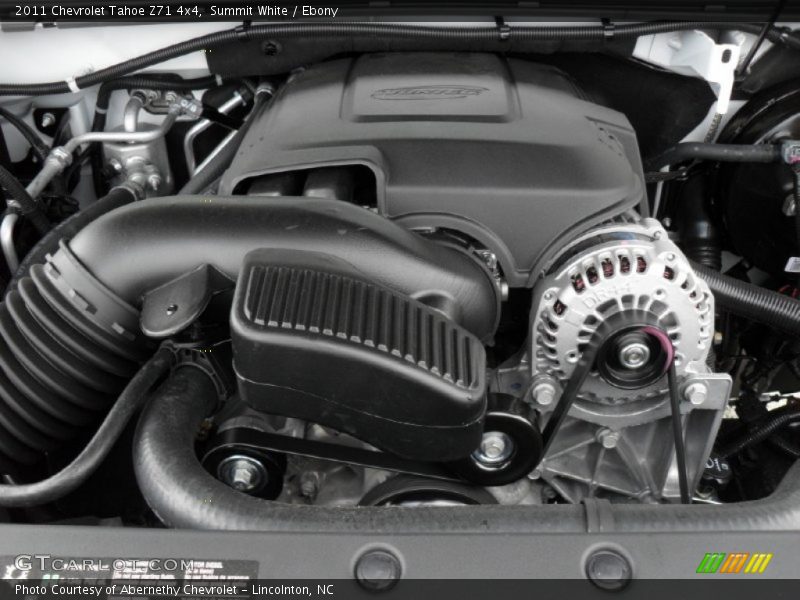Click the "2011 Chevrolet Tahoe Z71 4x4" title text
The height and width of the screenshot is (600, 800).
pos(103,11)
